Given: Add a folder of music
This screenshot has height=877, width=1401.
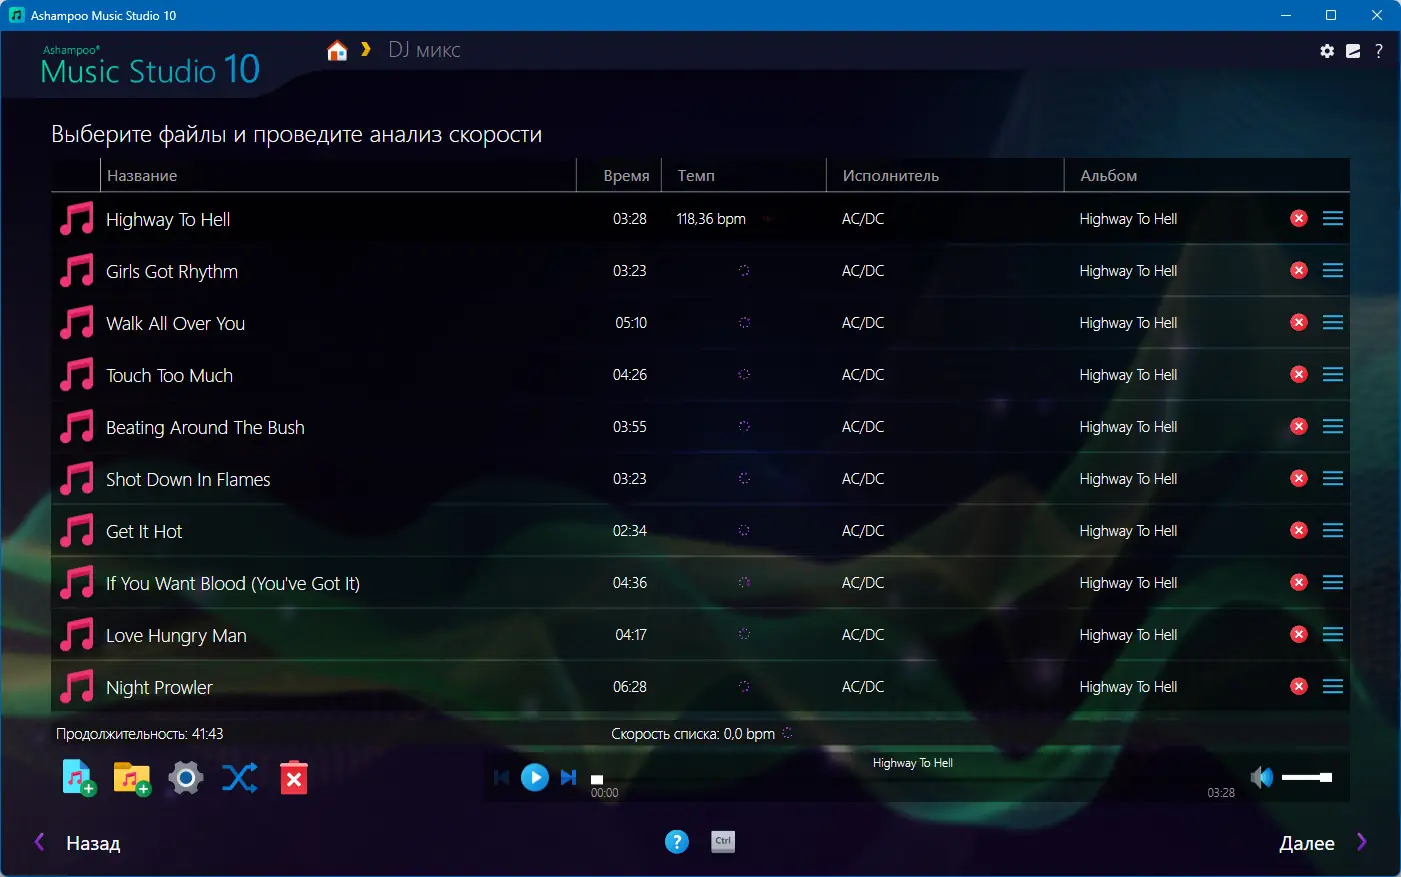Looking at the screenshot, I should [131, 777].
